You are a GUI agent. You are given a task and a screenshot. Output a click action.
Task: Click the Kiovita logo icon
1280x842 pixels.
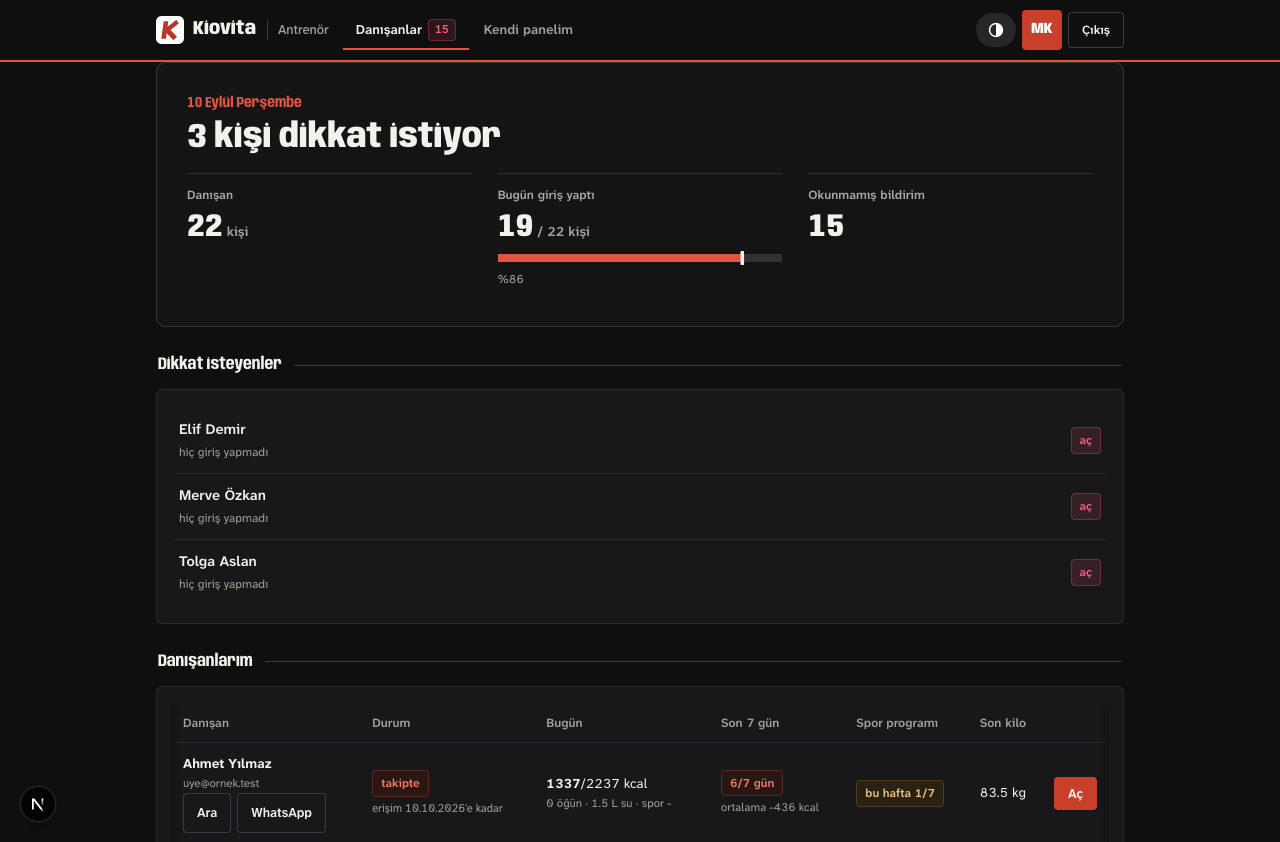point(170,30)
